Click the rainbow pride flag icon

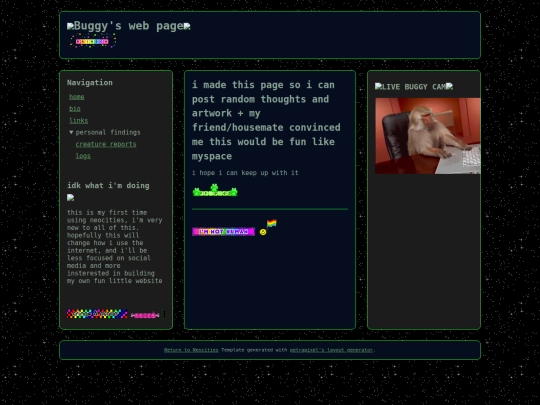[x=271, y=224]
